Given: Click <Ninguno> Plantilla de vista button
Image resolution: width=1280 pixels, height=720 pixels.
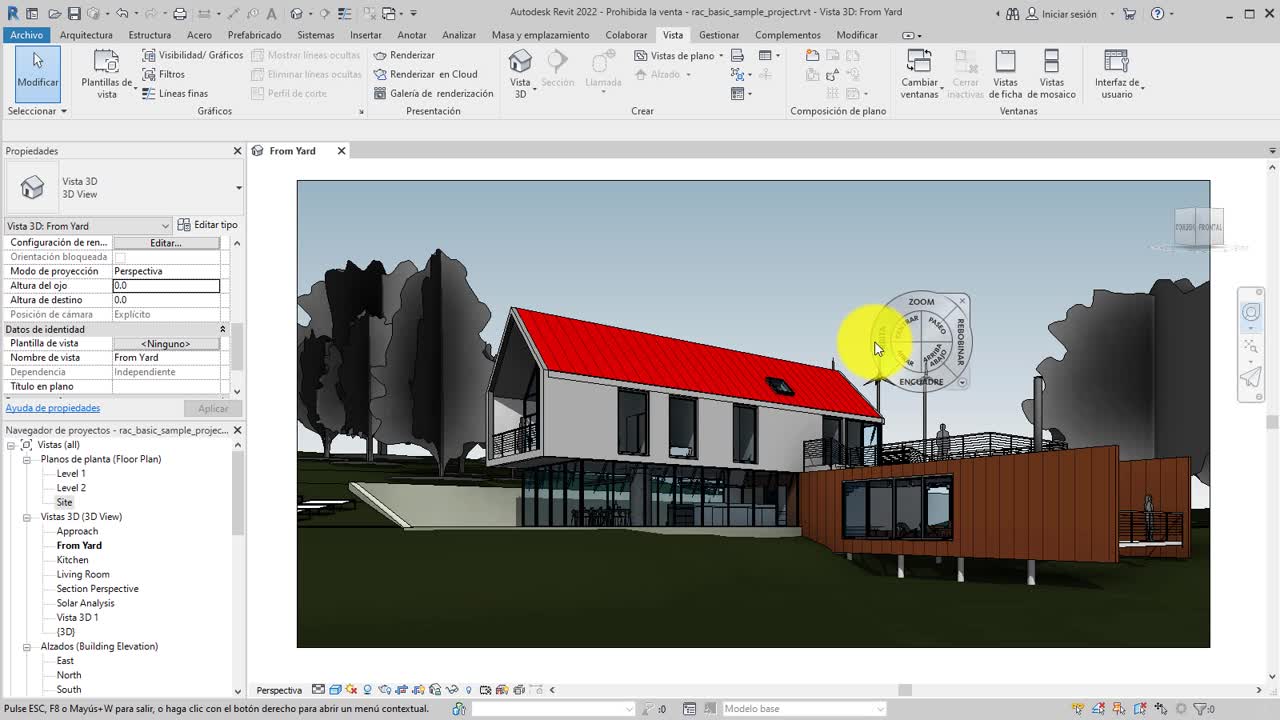Looking at the screenshot, I should click(166, 344).
